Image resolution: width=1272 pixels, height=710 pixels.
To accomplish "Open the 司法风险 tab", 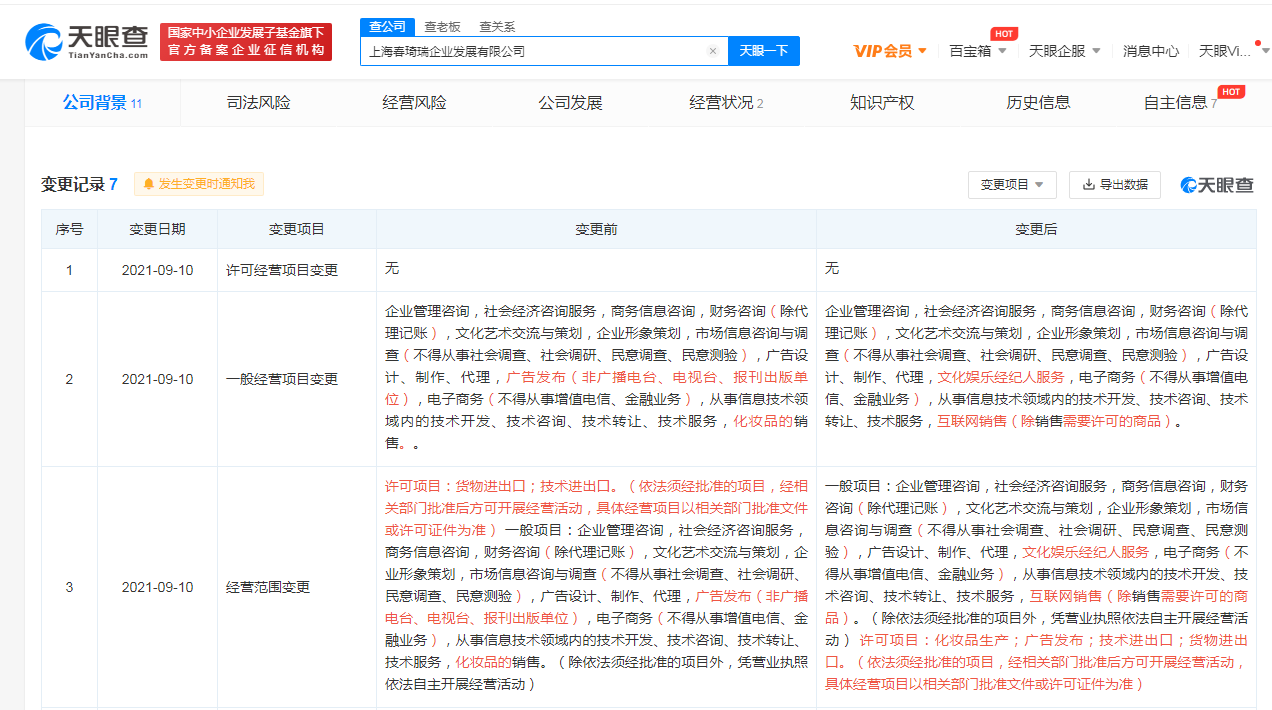I will (258, 102).
